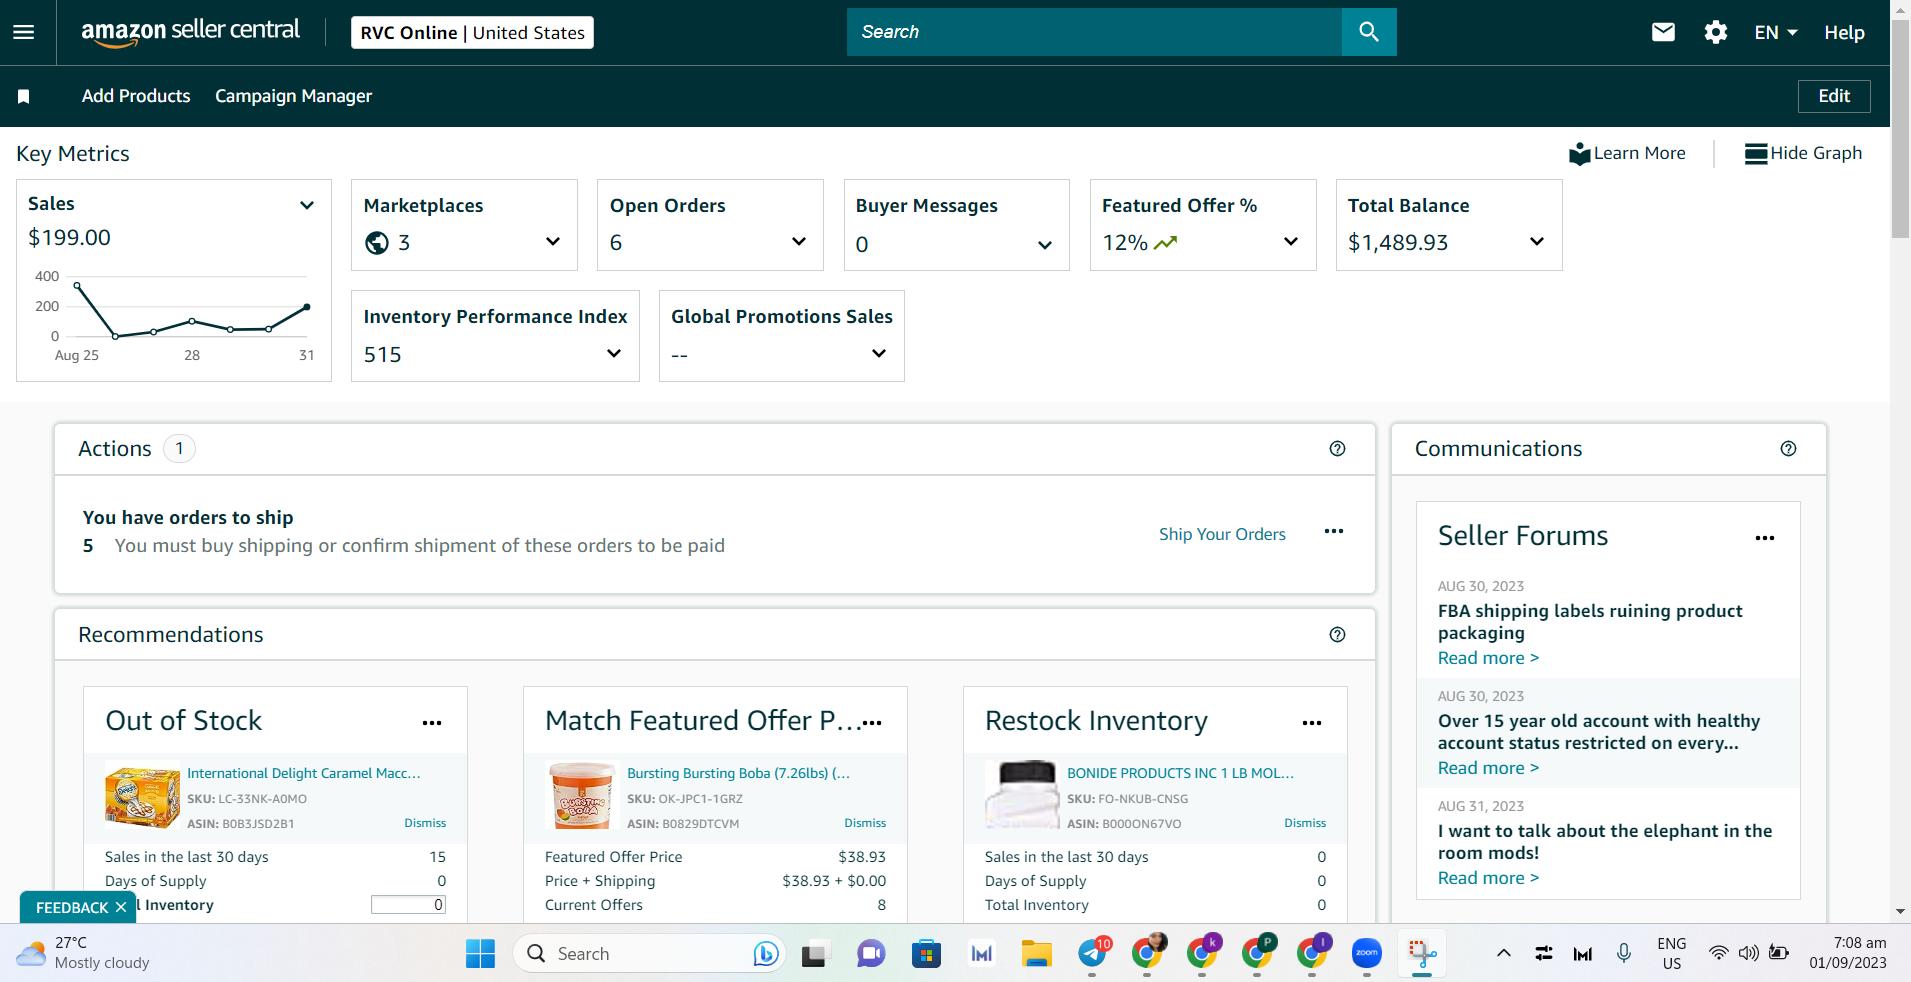This screenshot has height=982, width=1911.
Task: Open Match Featured Offer card options
Action: 873,723
